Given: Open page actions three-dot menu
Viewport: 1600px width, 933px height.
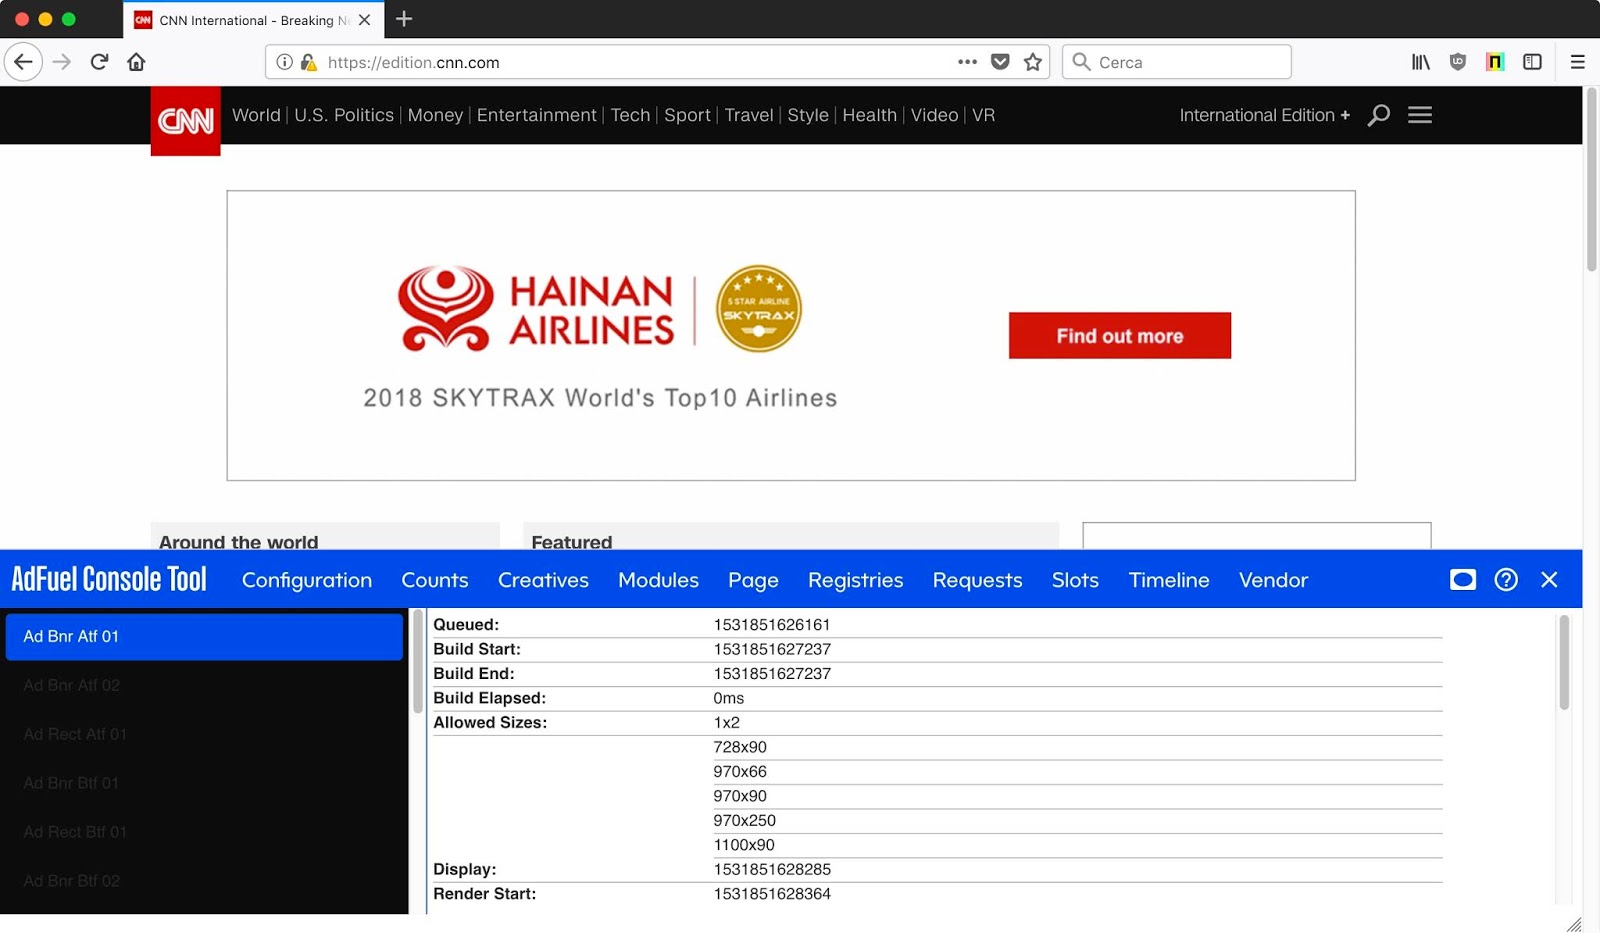Looking at the screenshot, I should [x=967, y=62].
